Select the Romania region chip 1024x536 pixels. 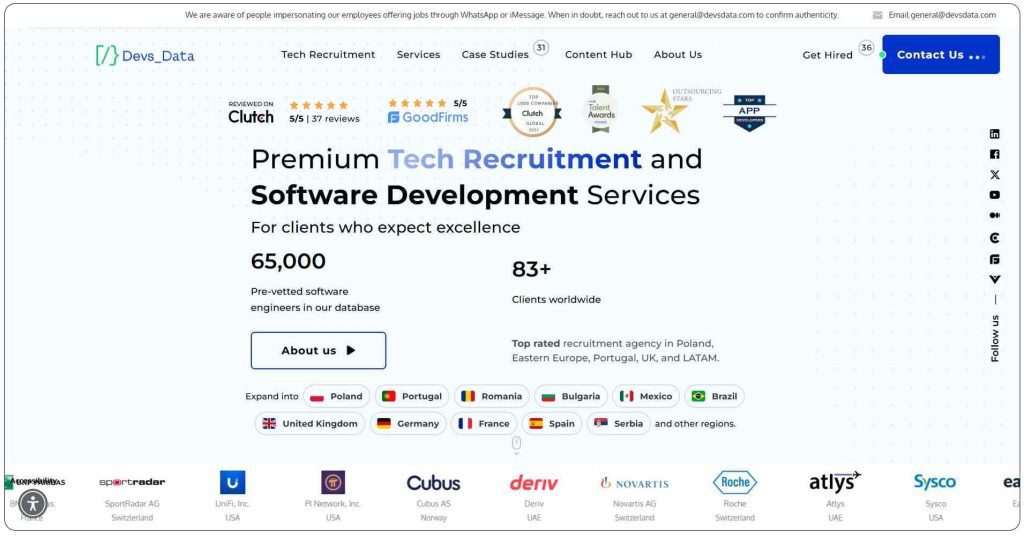[491, 396]
